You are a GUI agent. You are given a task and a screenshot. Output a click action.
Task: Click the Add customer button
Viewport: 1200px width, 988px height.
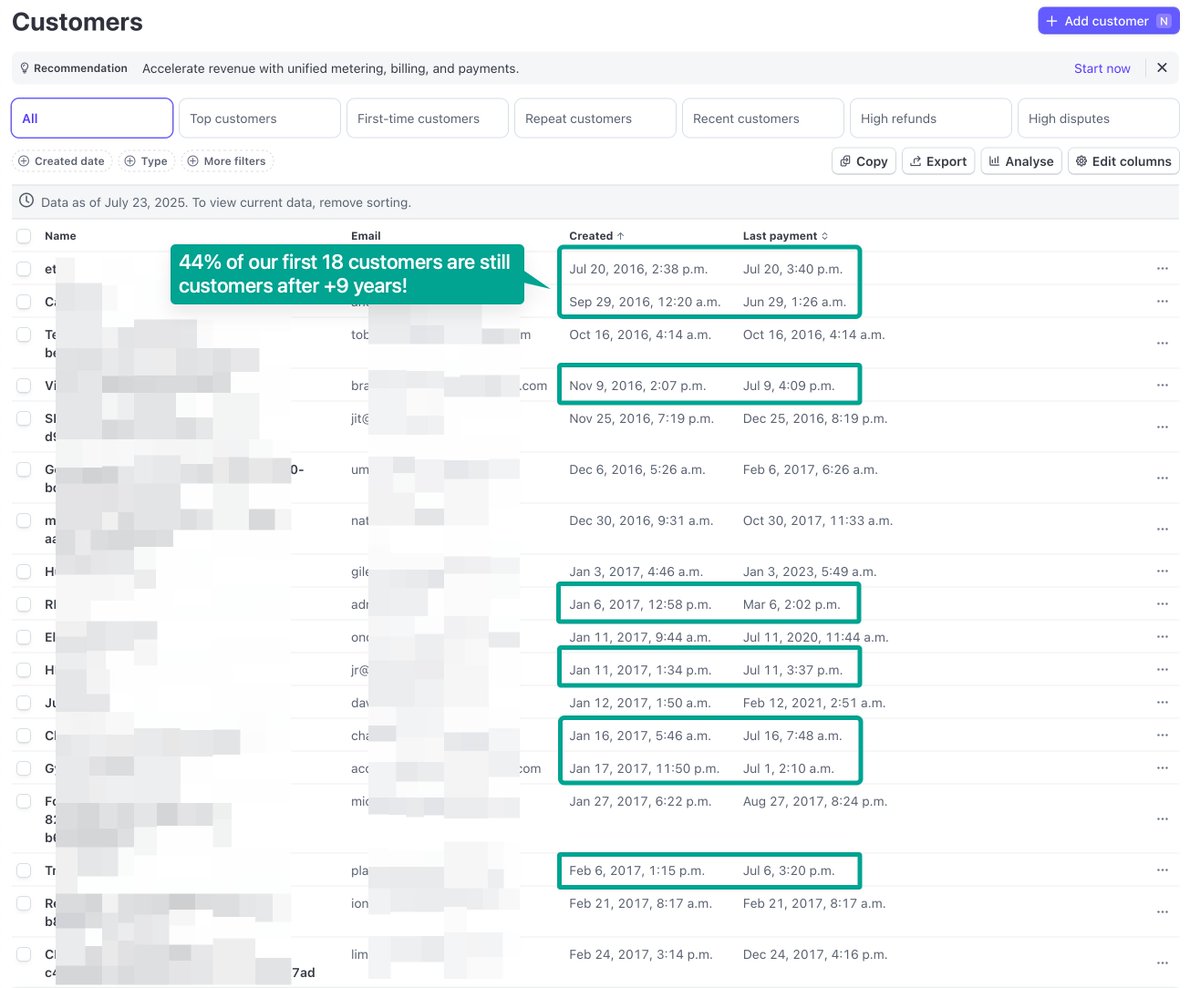tap(1109, 21)
